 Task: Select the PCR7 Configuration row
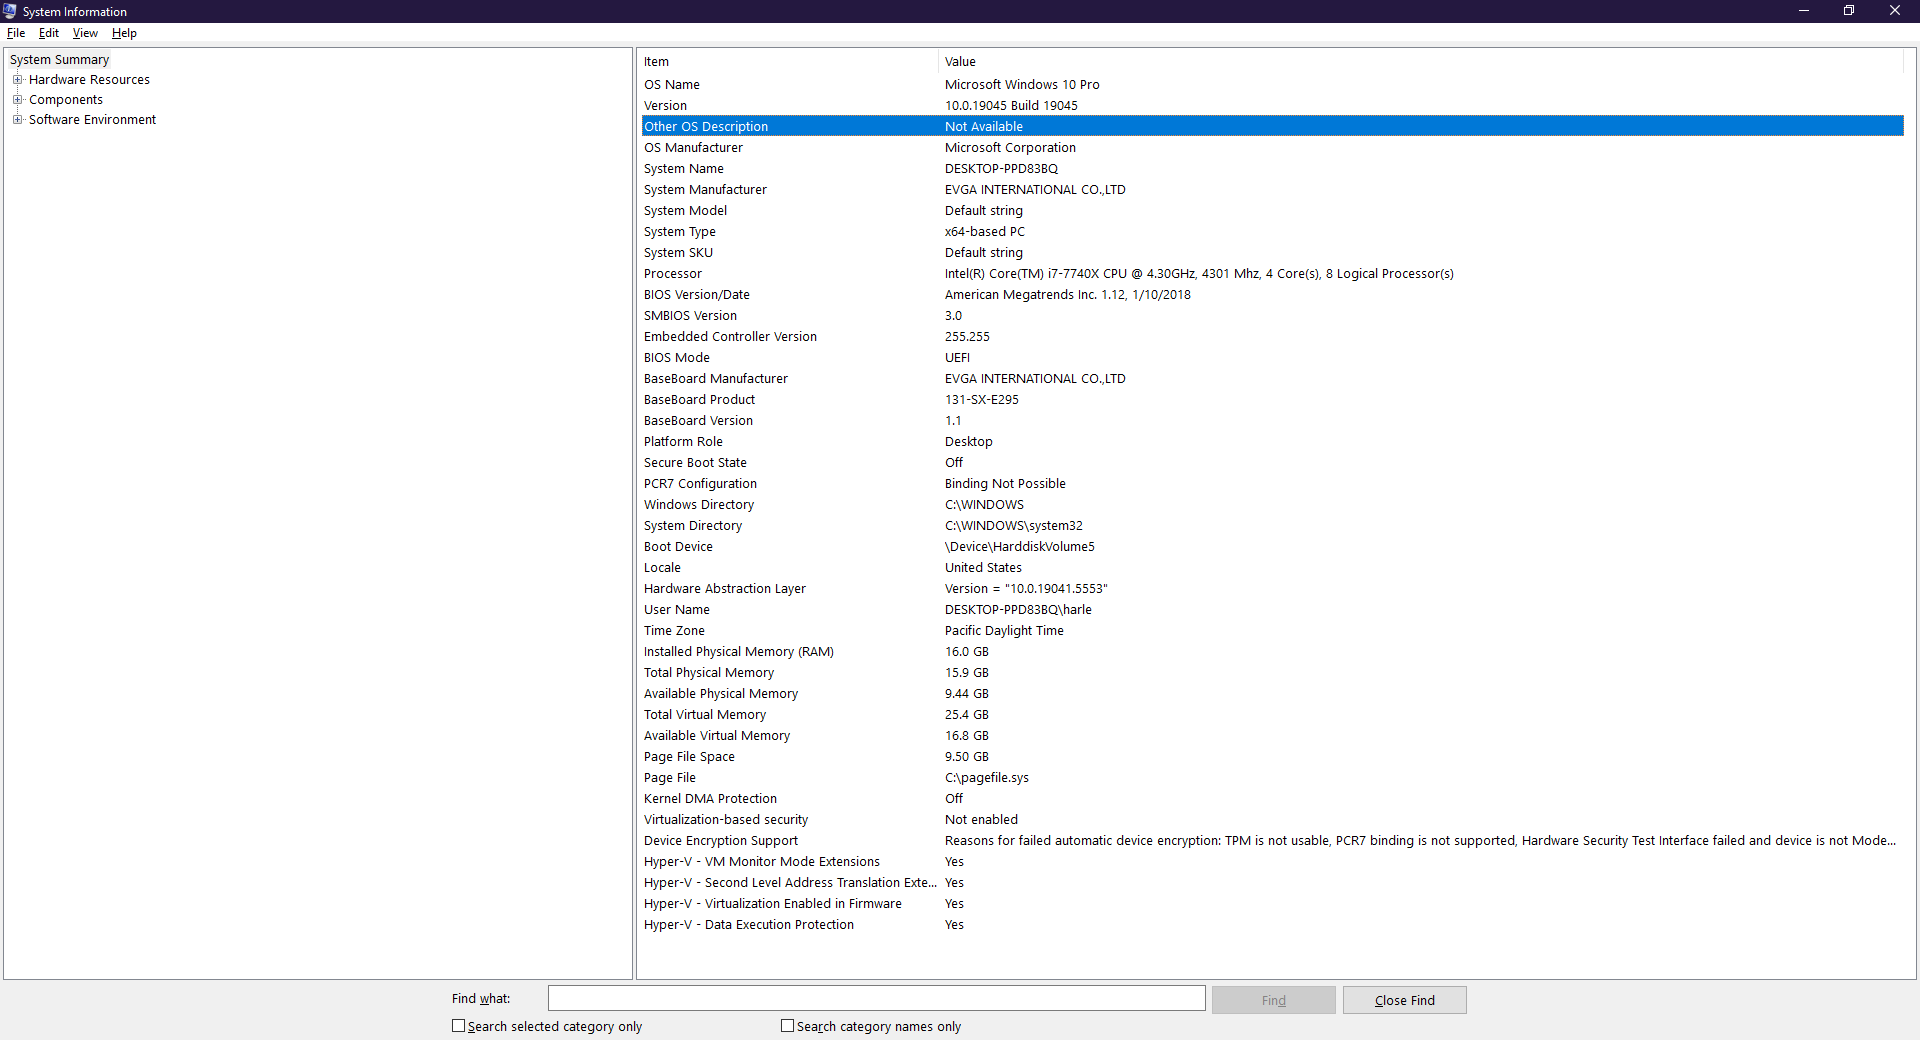(1272, 484)
